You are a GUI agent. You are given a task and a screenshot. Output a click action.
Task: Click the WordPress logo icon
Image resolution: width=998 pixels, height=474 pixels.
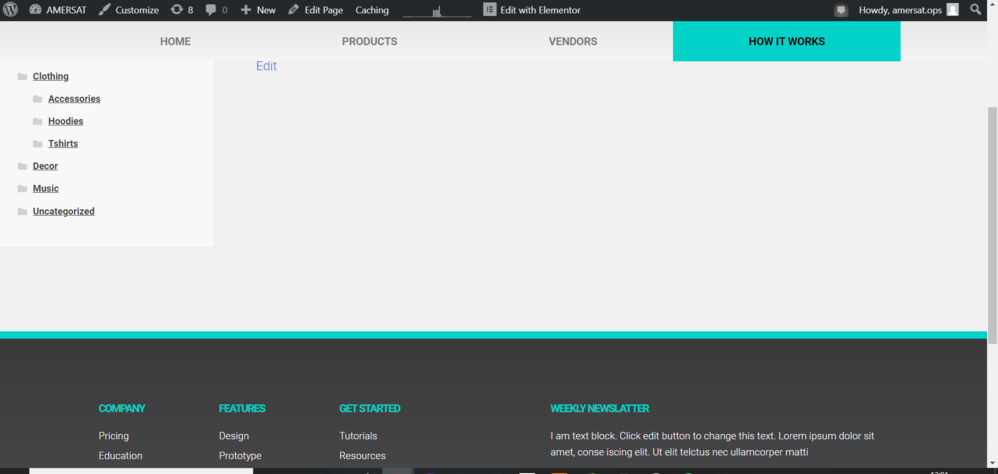pos(10,10)
